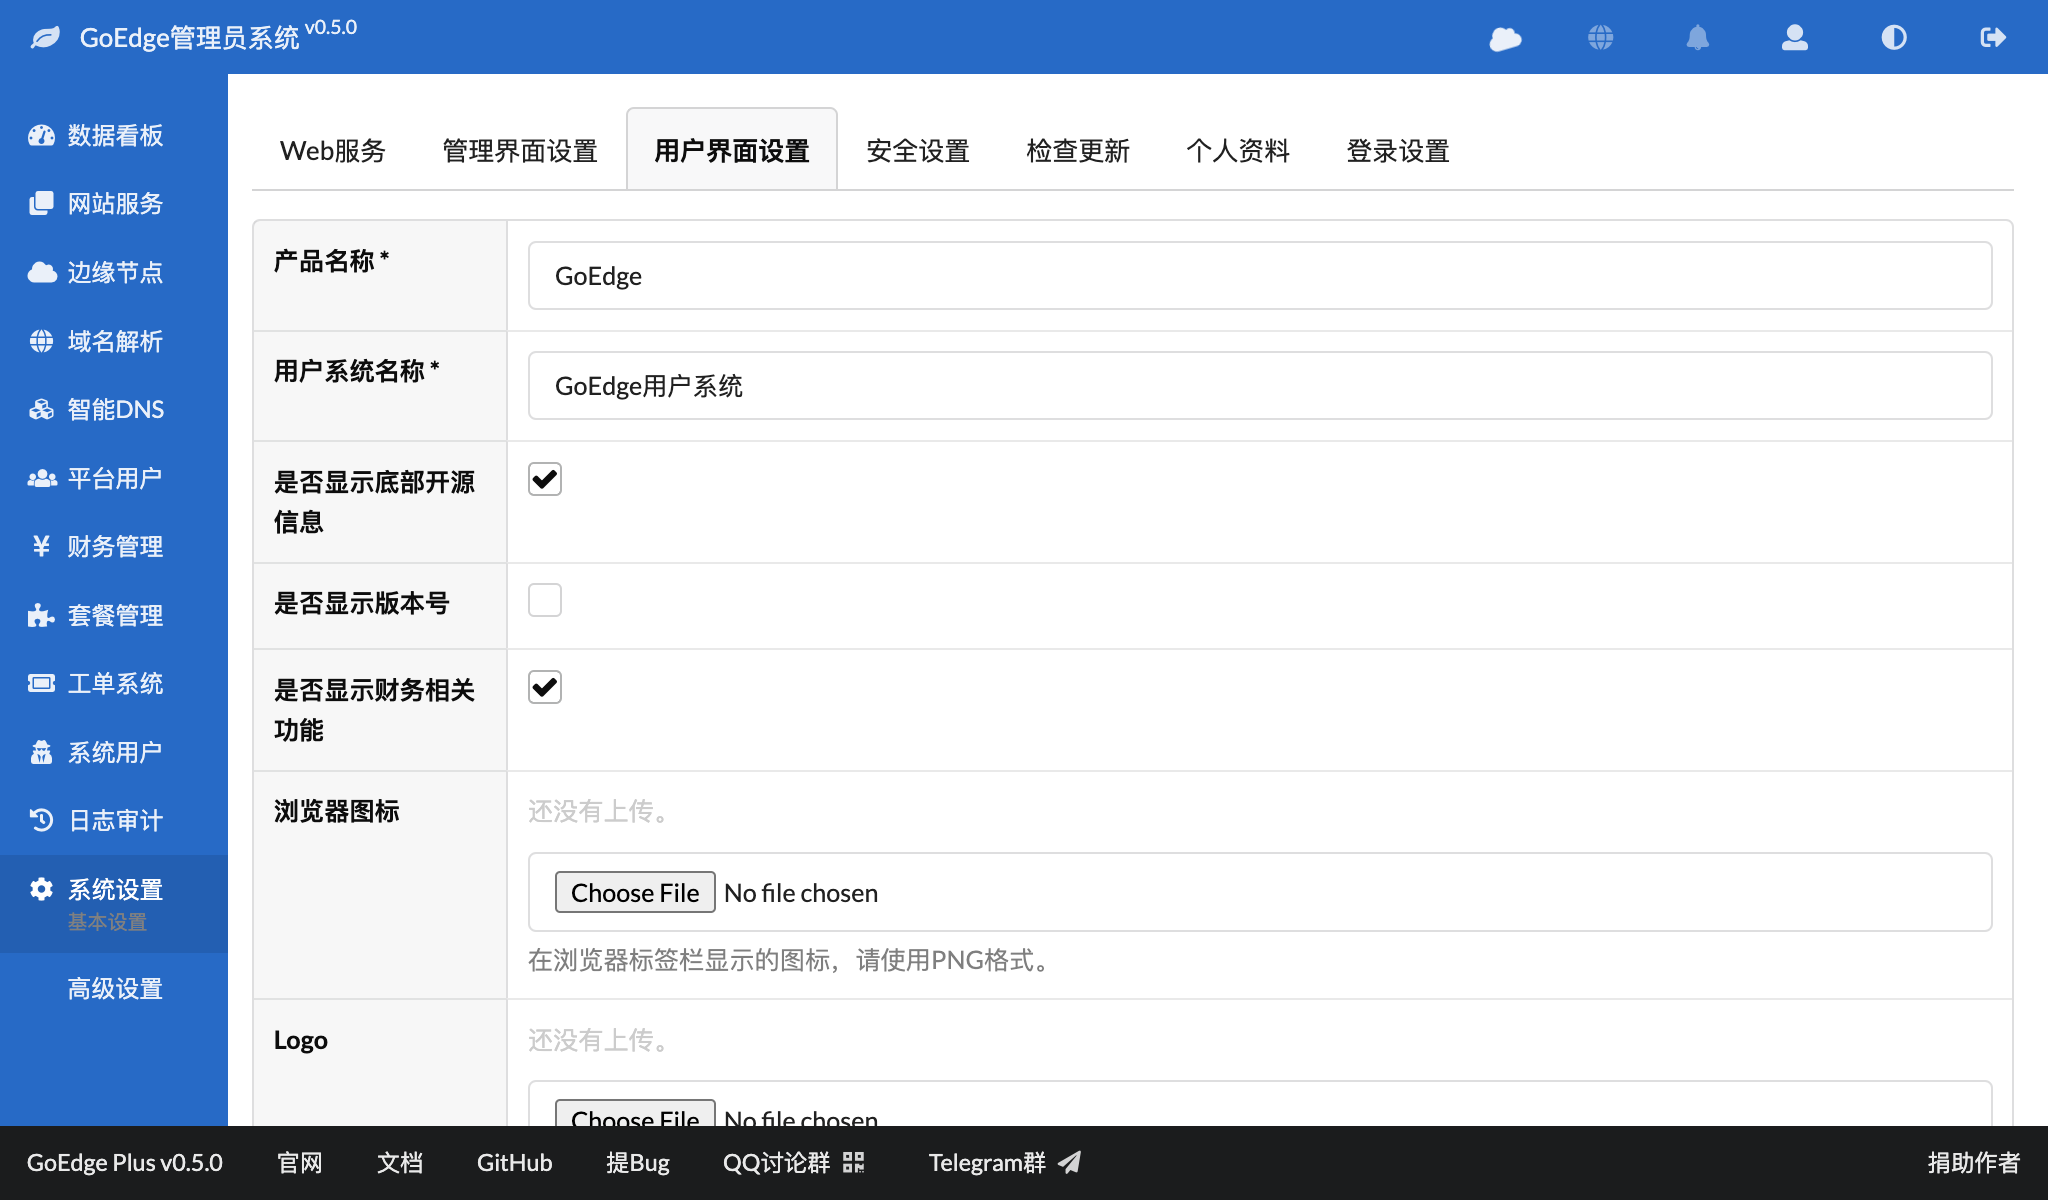Viewport: 2048px width, 1200px height.
Task: Click GoEdge Plus v0.5.0 footer text
Action: click(125, 1162)
